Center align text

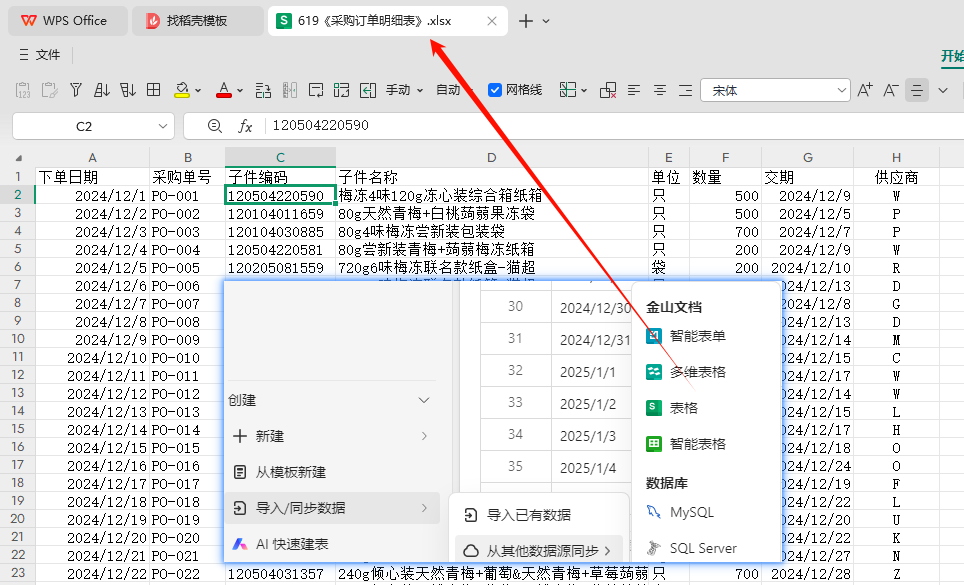(x=660, y=90)
